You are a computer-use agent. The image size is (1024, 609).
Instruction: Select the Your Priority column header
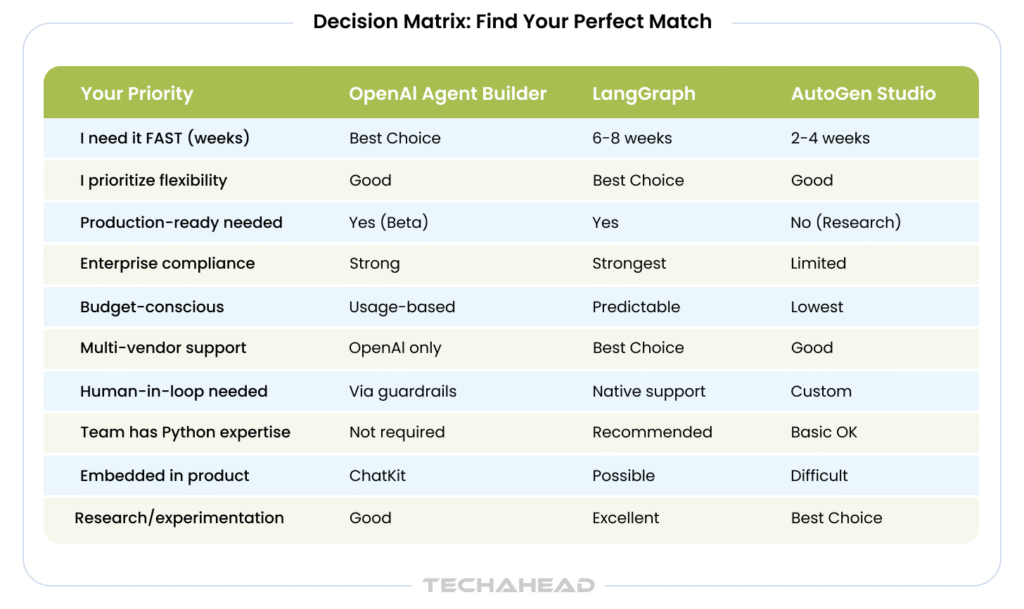tap(137, 94)
